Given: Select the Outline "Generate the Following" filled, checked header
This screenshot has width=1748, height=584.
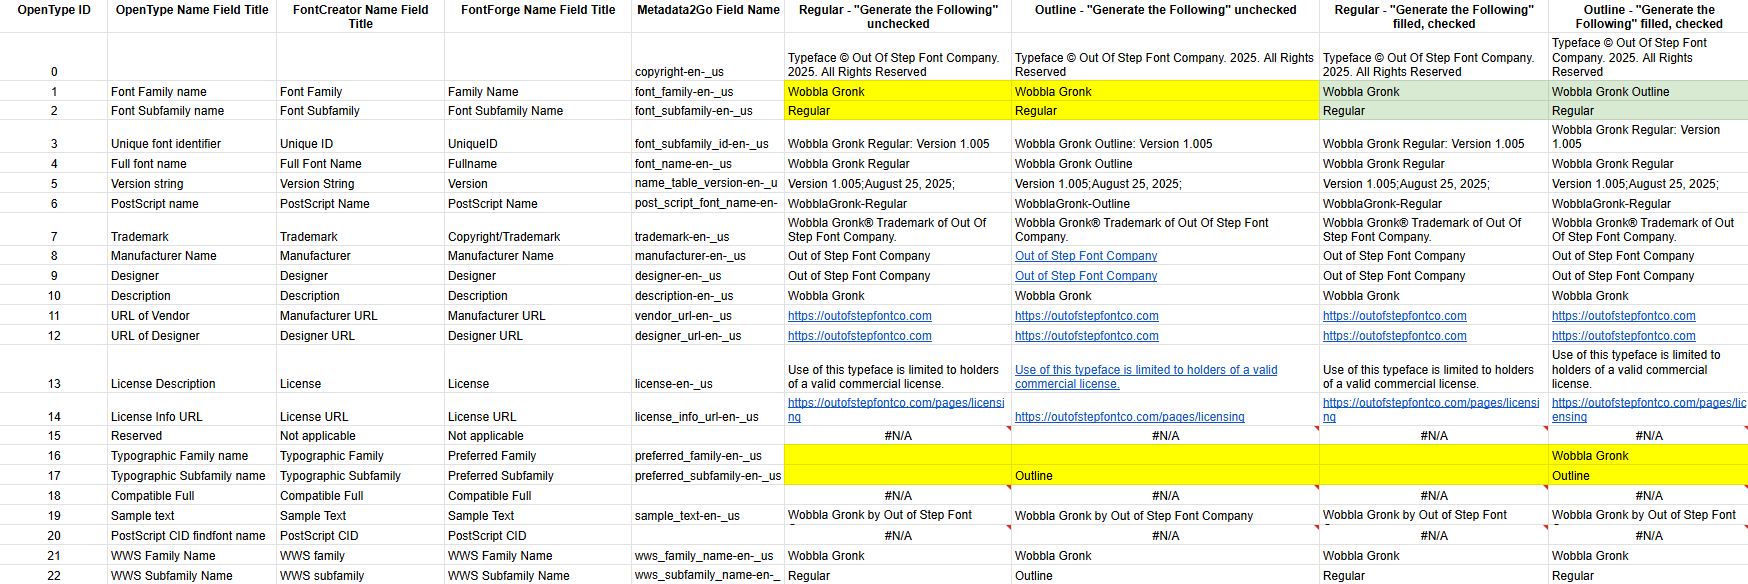Looking at the screenshot, I should (x=1648, y=17).
